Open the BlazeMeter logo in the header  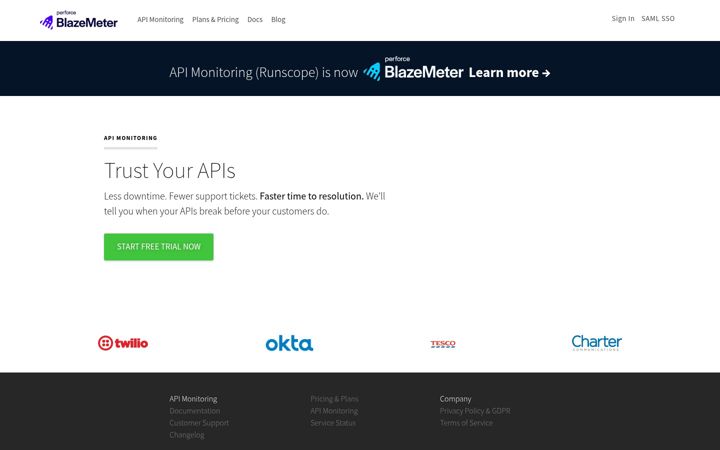[x=79, y=20]
